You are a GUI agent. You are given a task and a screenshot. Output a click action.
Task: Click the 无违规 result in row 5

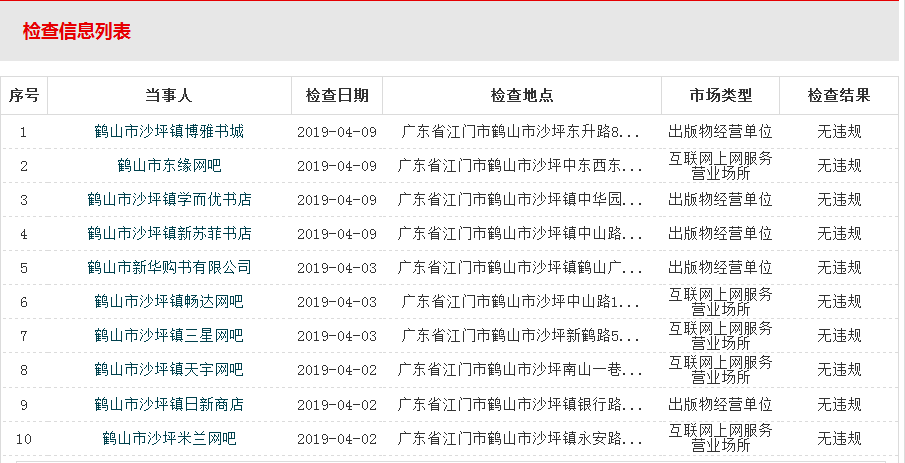tap(839, 267)
